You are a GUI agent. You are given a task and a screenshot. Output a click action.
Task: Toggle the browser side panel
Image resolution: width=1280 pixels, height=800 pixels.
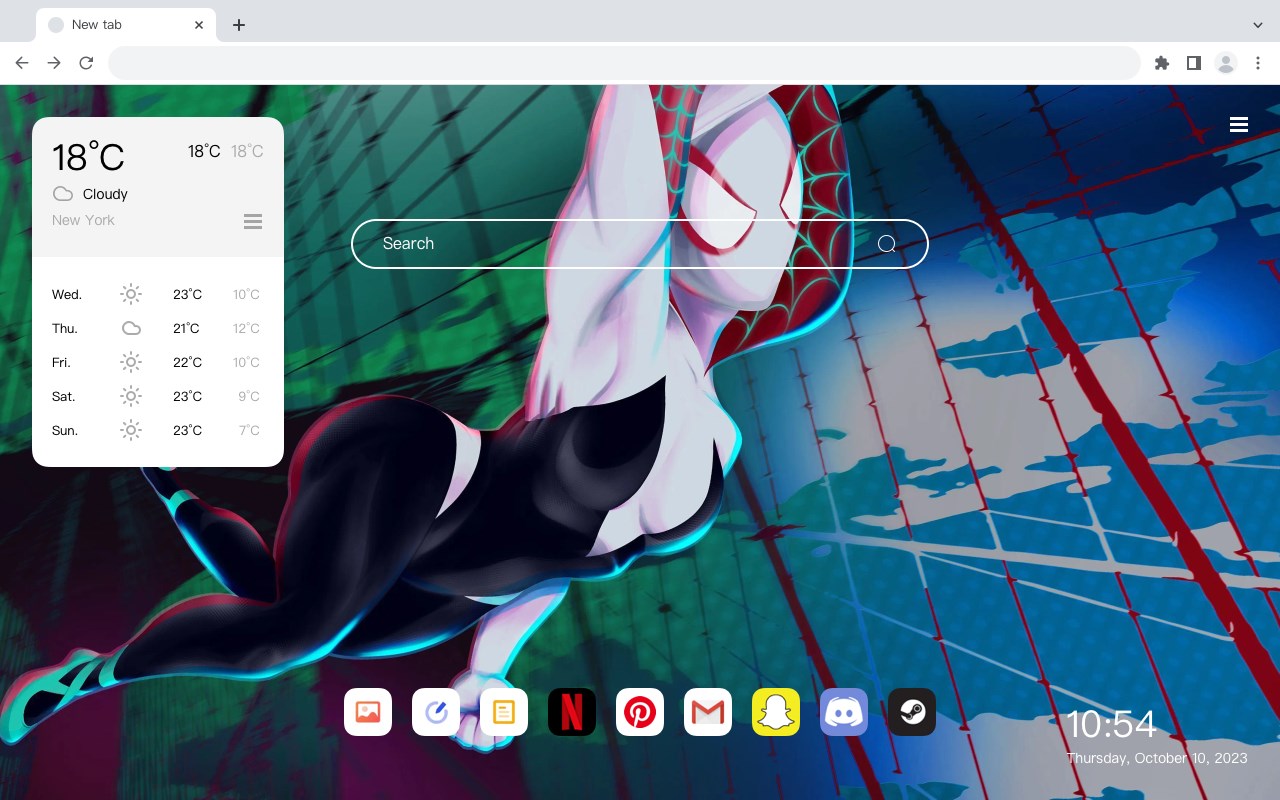[x=1193, y=63]
